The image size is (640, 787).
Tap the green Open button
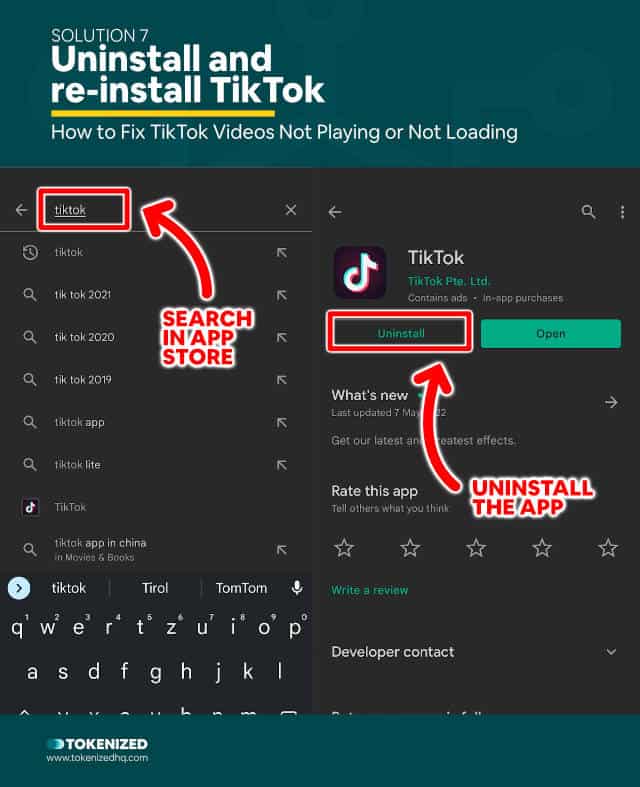551,334
